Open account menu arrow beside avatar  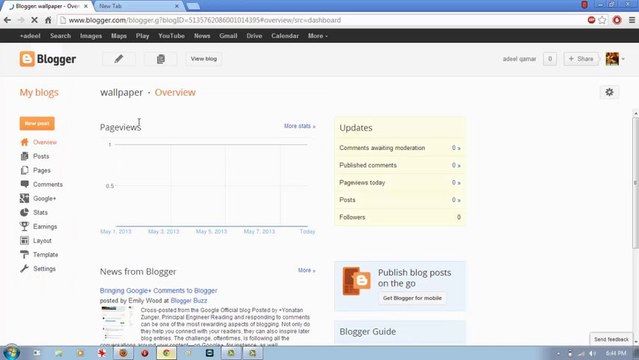(x=623, y=59)
